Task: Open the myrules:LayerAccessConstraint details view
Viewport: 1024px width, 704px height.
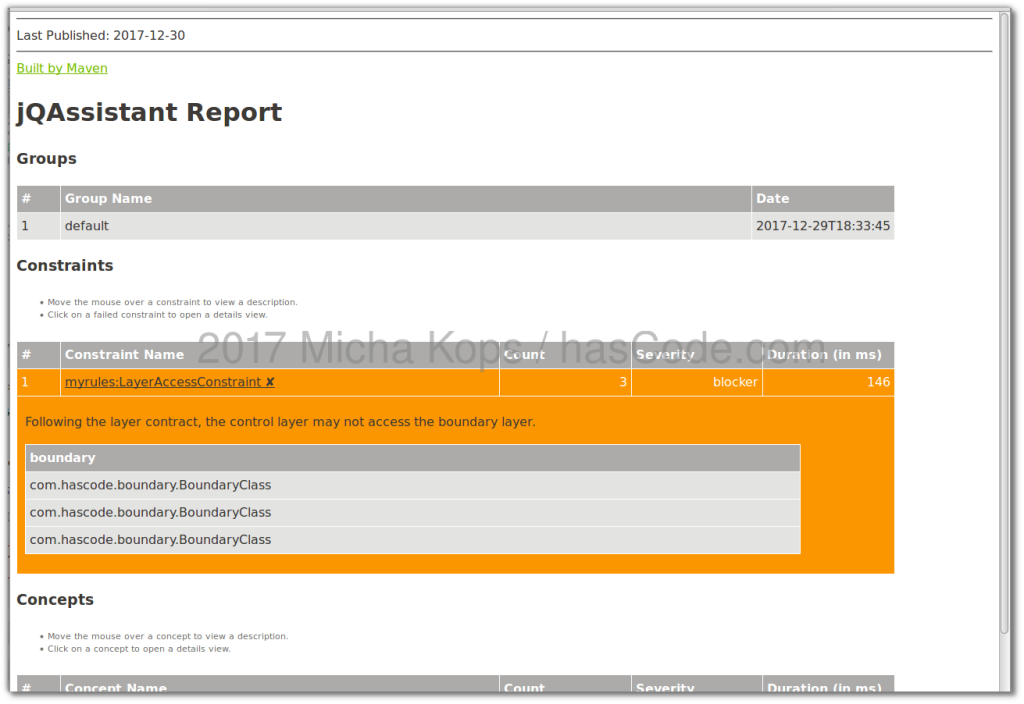Action: (x=160, y=382)
